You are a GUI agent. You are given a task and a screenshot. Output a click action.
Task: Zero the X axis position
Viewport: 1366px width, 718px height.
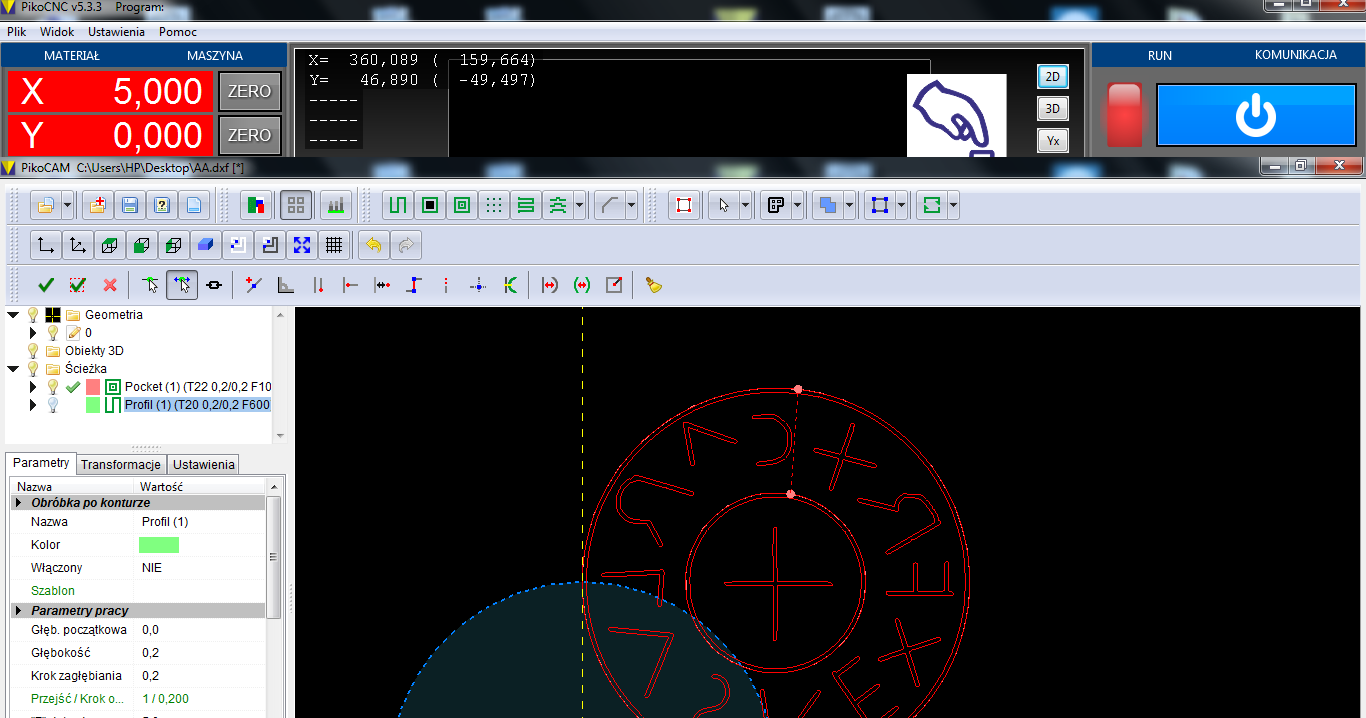point(250,91)
